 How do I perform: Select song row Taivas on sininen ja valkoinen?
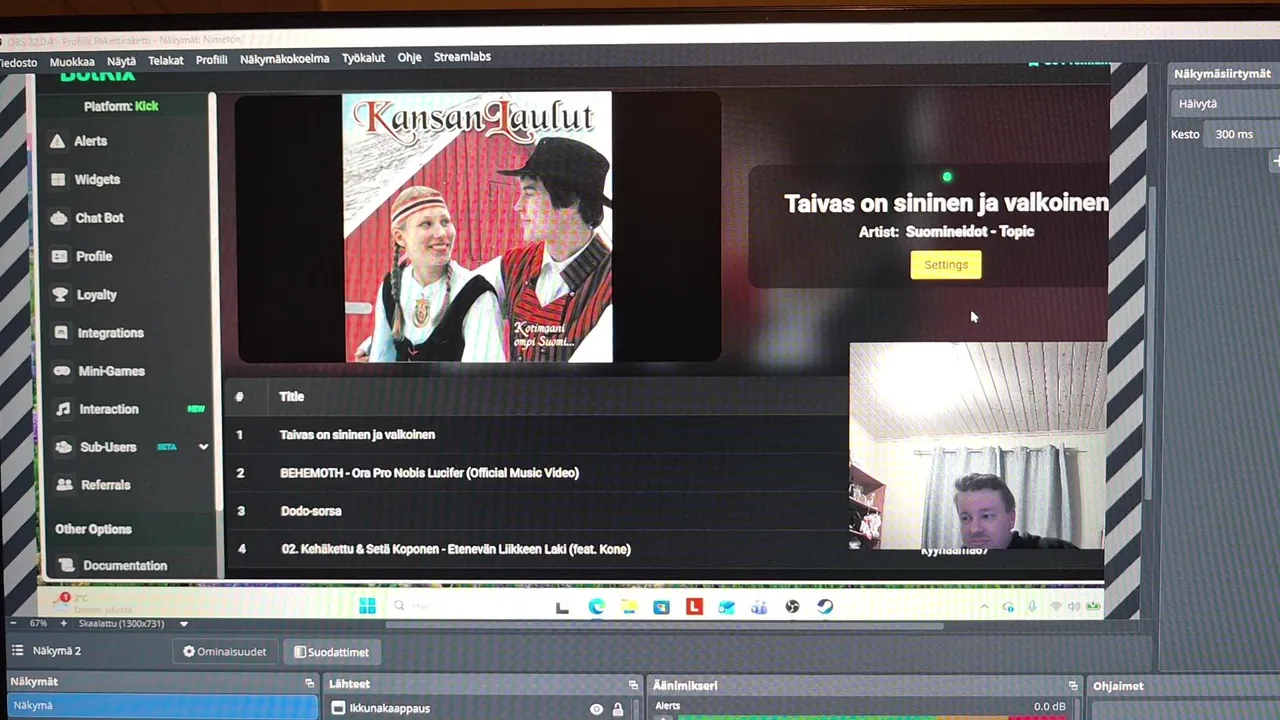(537, 435)
